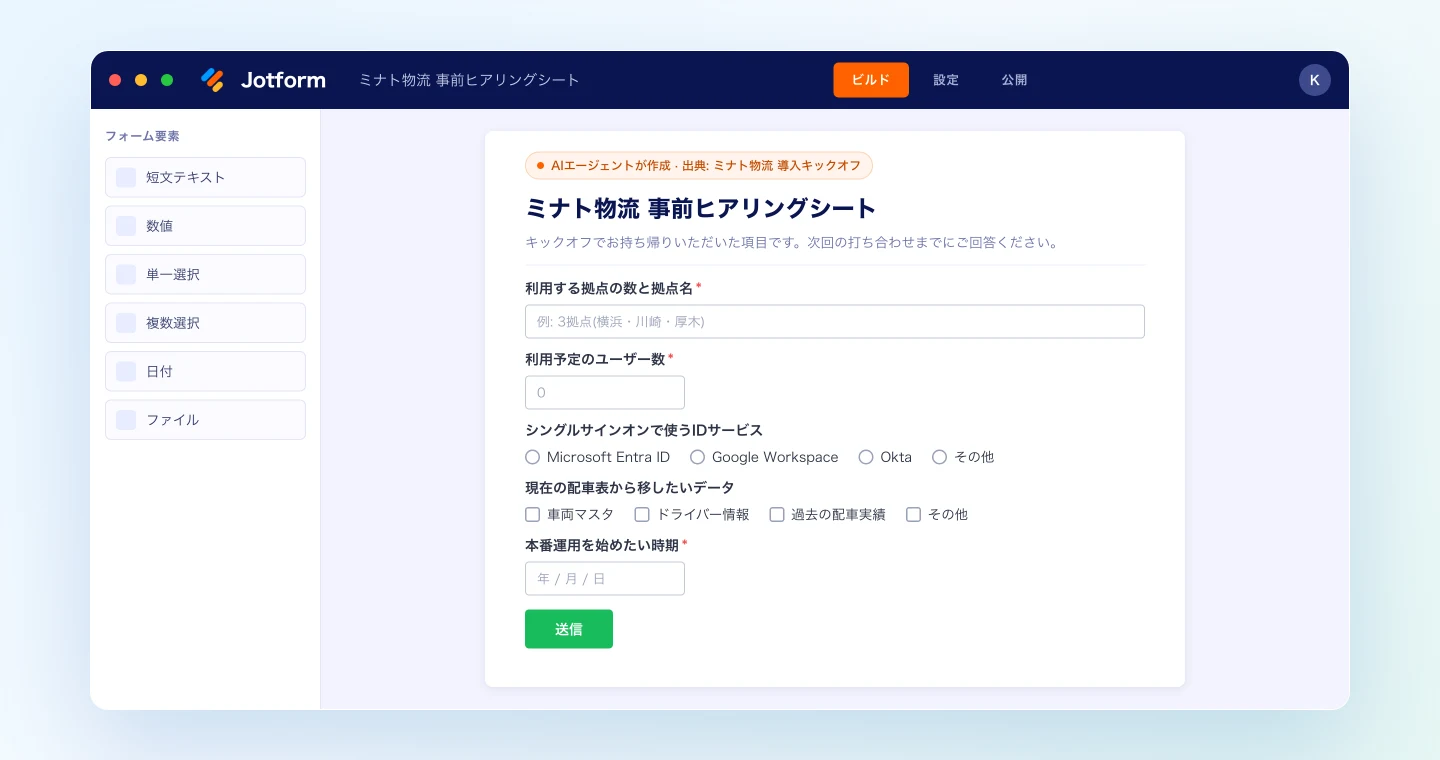Open the 設定 tab

pyautogui.click(x=946, y=80)
